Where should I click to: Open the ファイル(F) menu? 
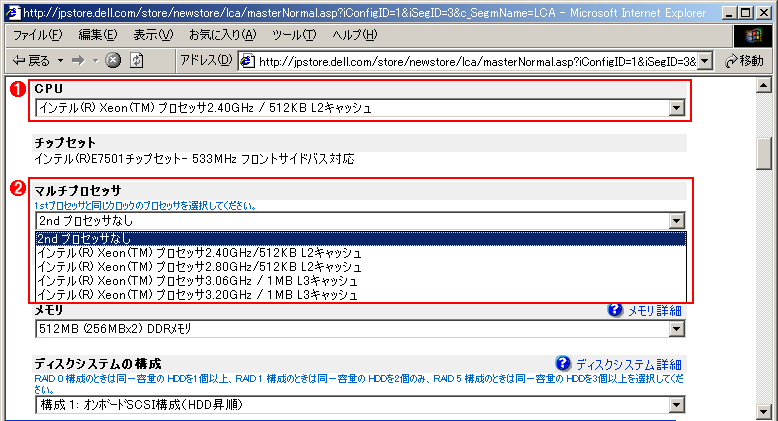(x=38, y=35)
